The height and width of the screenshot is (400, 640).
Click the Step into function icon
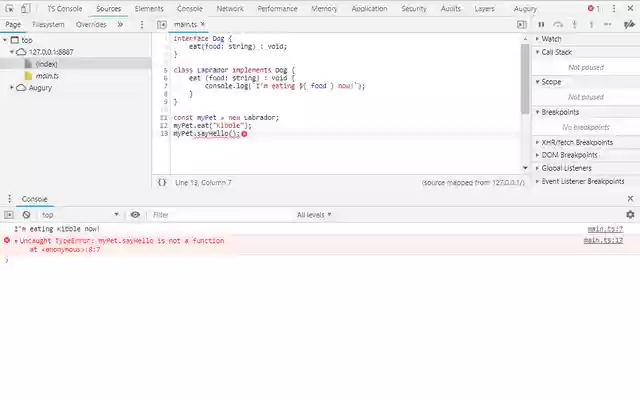[x=575, y=24]
